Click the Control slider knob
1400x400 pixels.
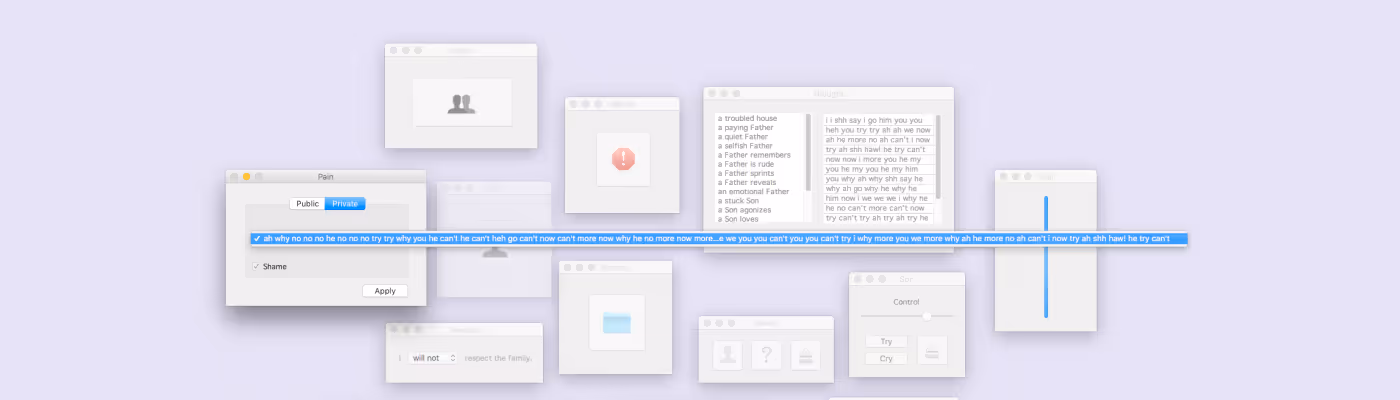click(x=927, y=316)
